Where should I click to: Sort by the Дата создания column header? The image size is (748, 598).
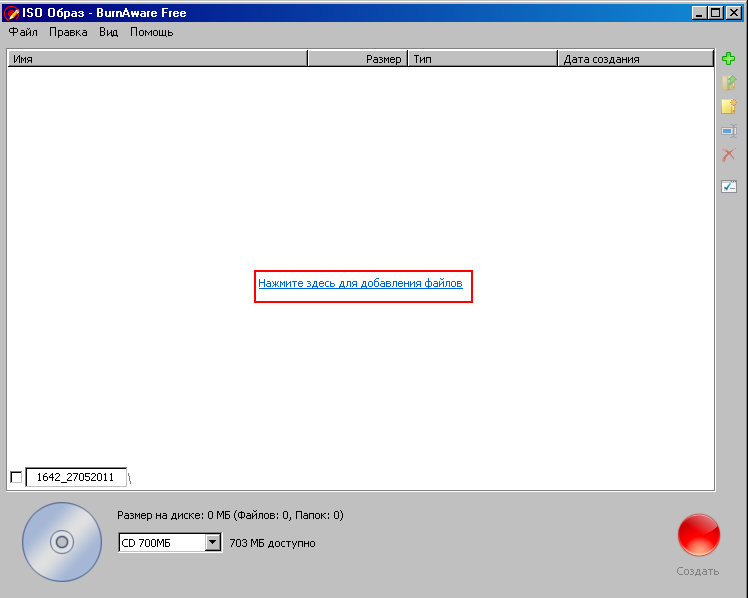(635, 59)
